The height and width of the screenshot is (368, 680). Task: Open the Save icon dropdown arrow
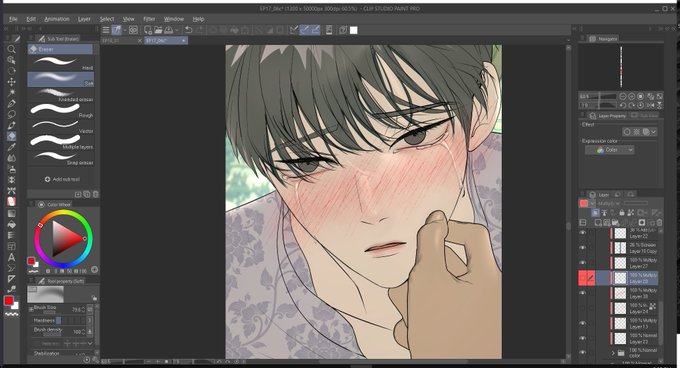177,30
